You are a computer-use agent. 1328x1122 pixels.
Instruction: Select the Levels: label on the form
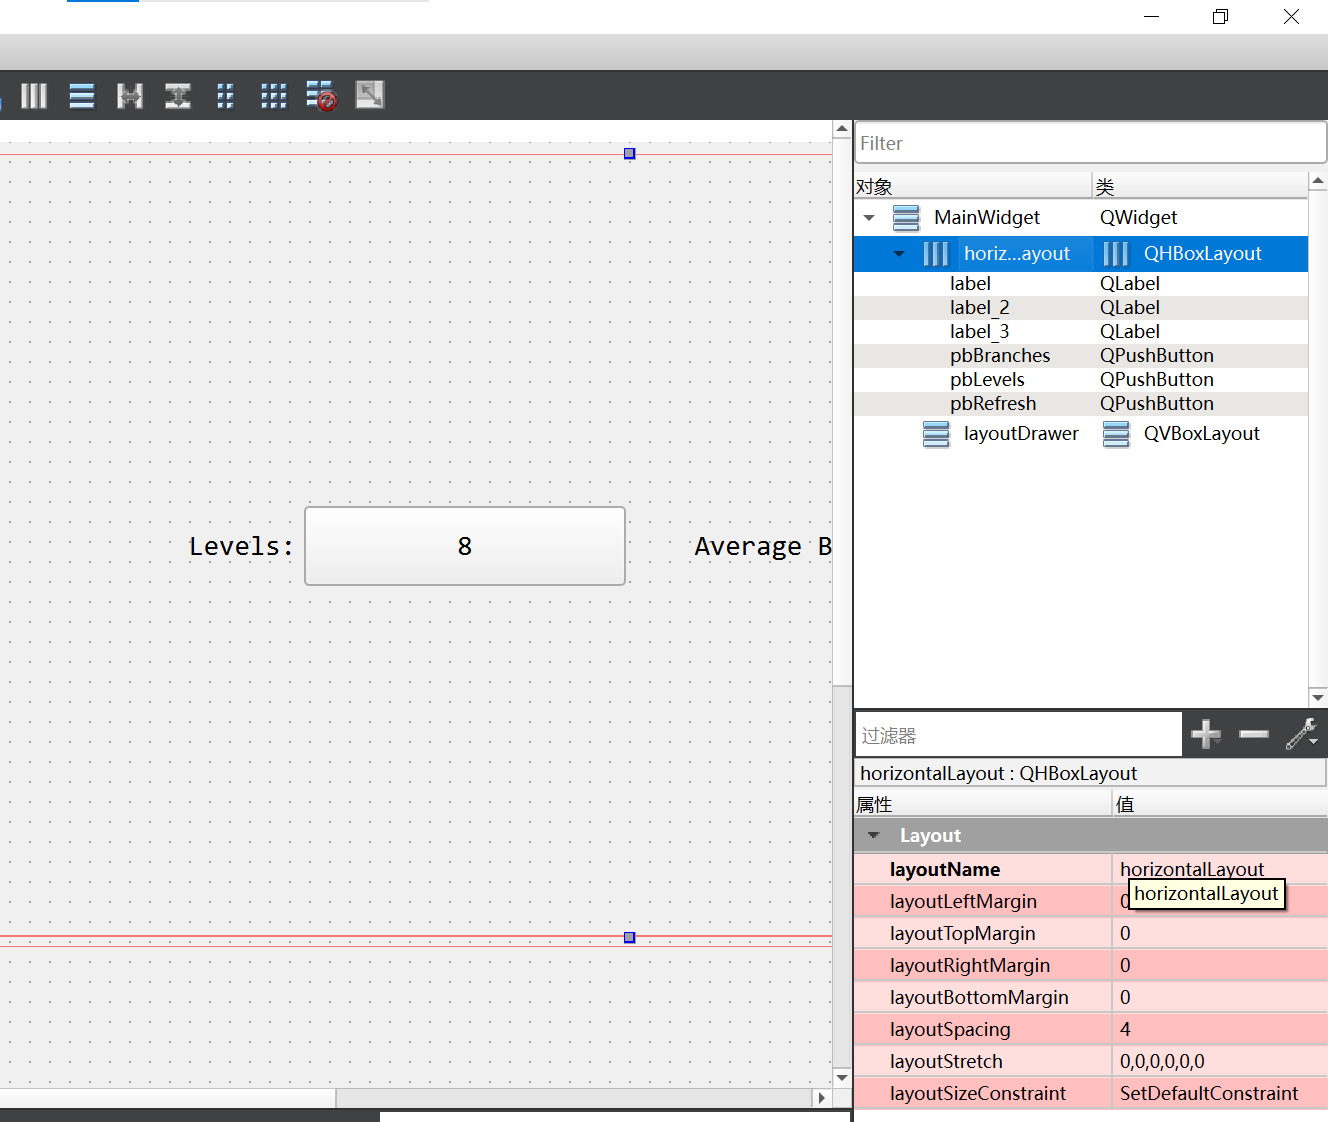(241, 547)
